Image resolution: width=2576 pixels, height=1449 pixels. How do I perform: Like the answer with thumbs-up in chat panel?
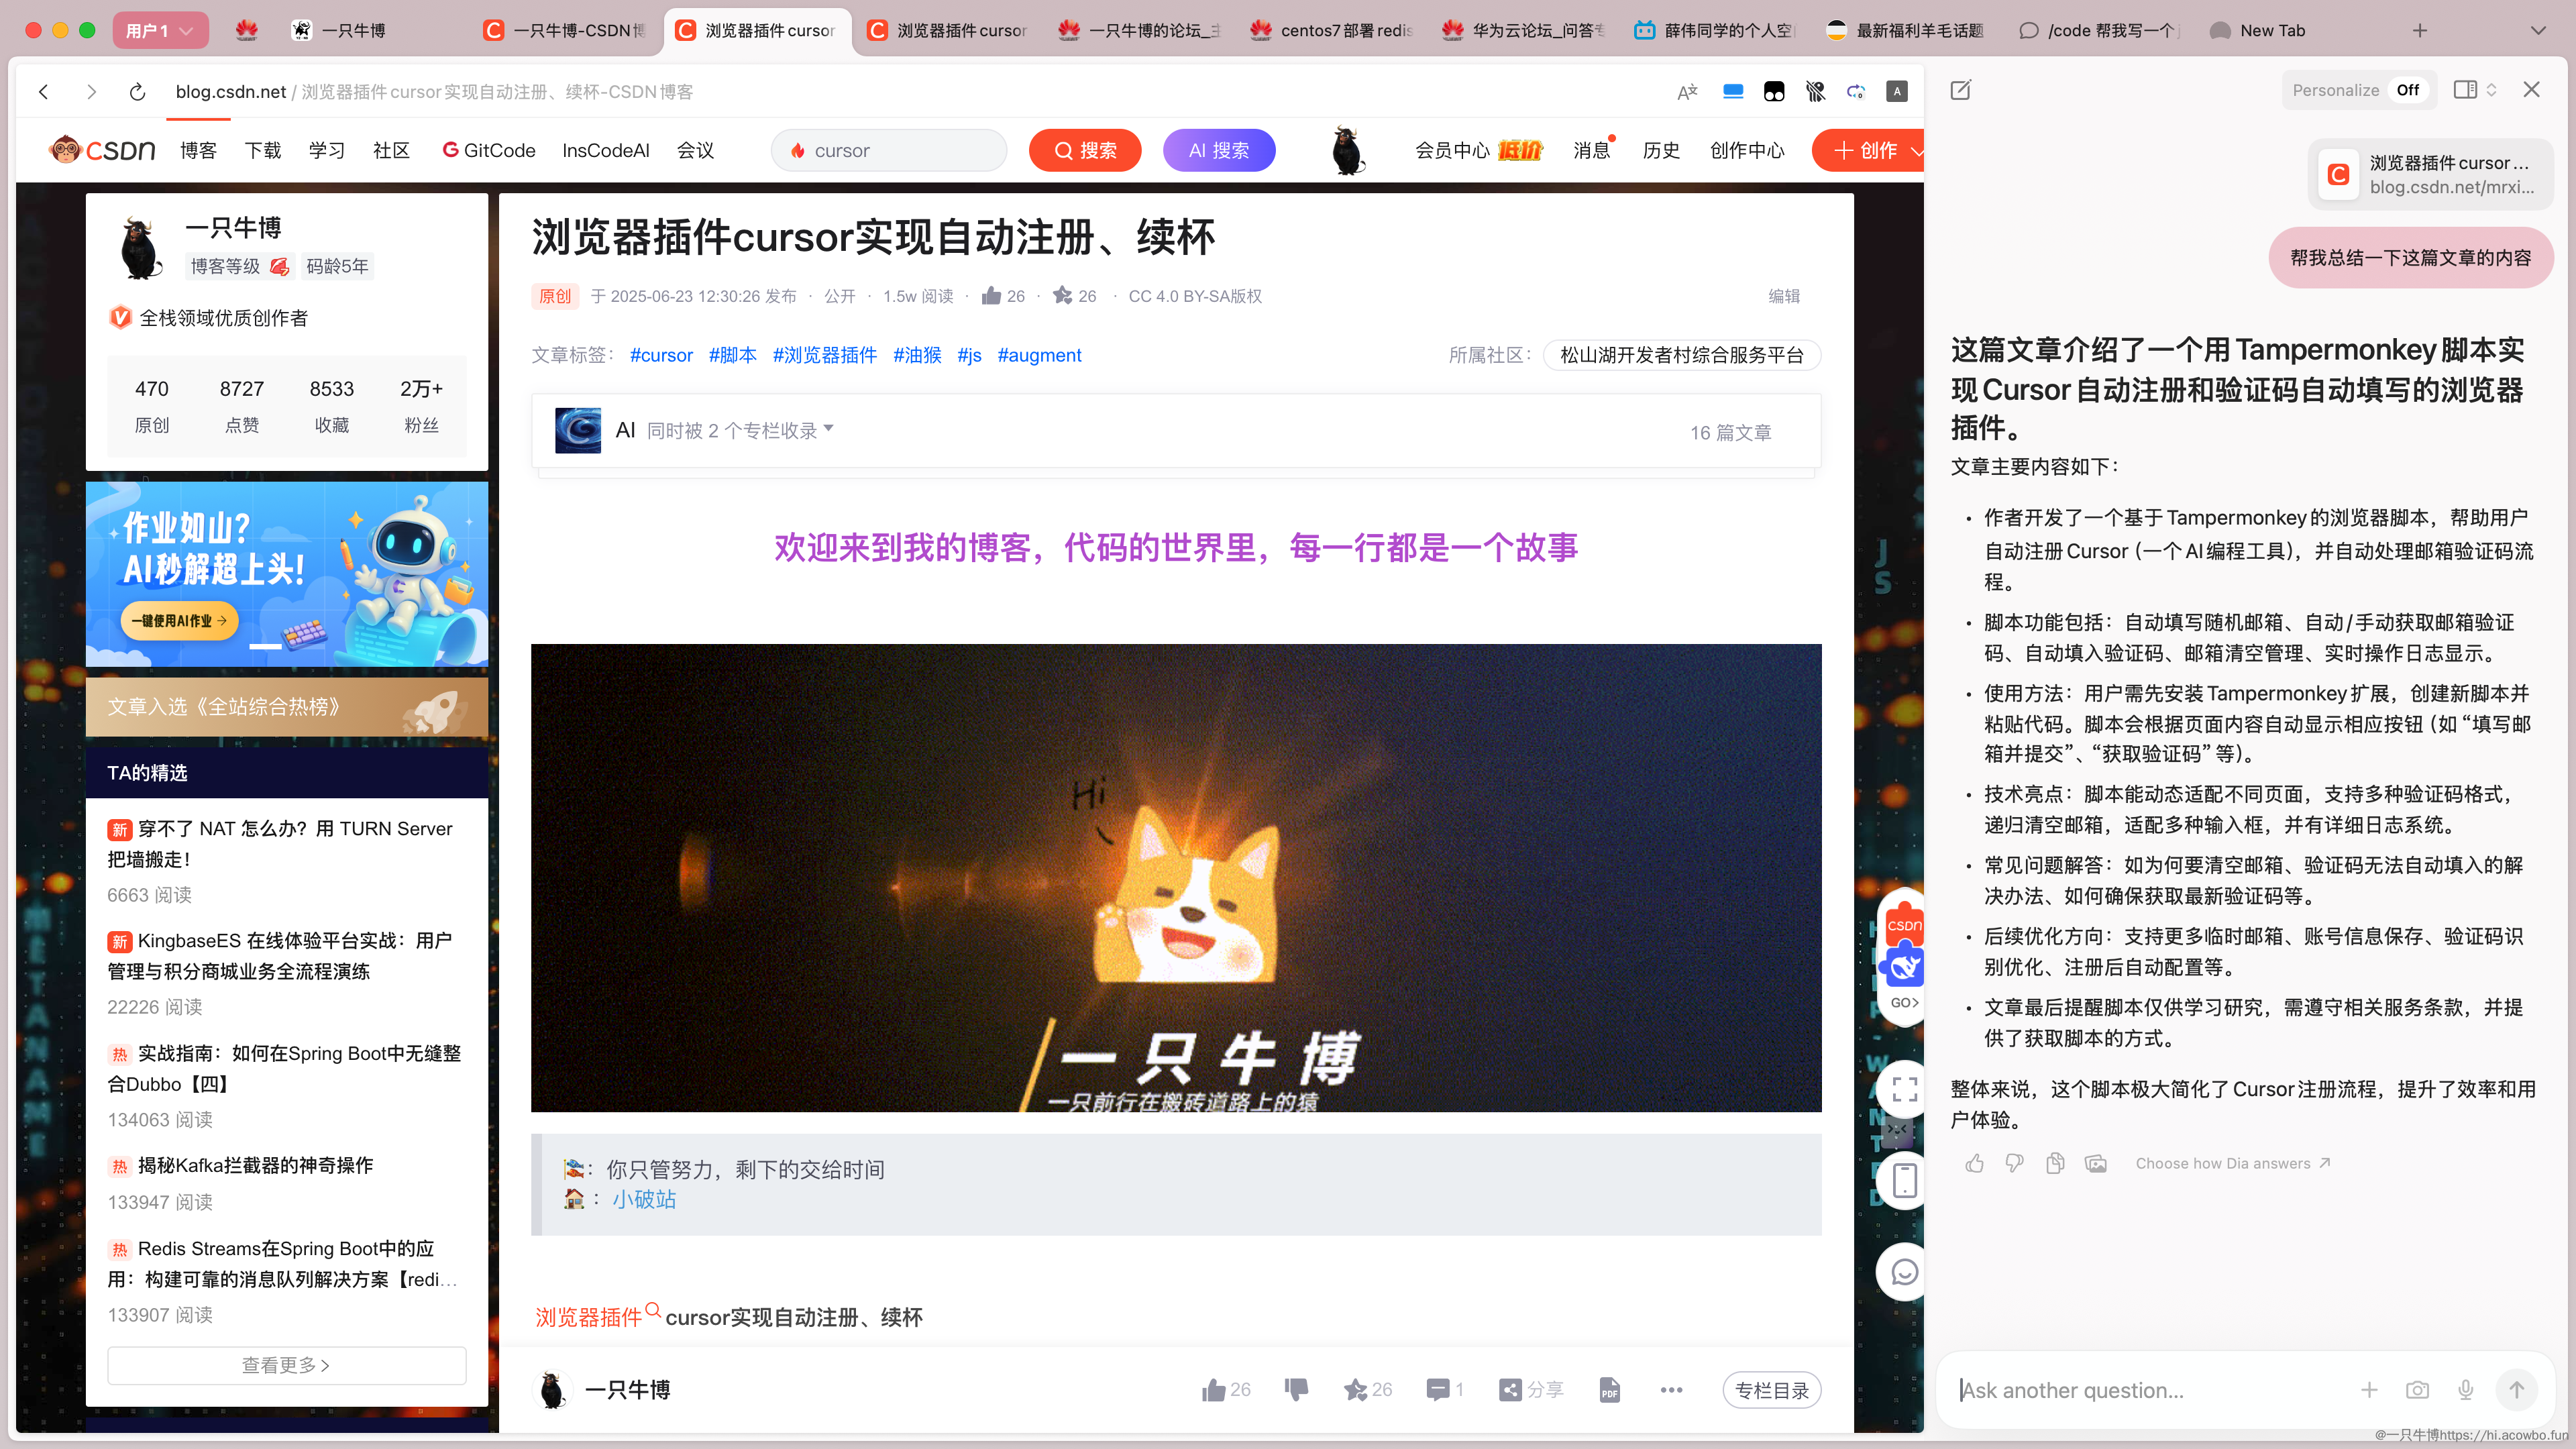click(1974, 1163)
